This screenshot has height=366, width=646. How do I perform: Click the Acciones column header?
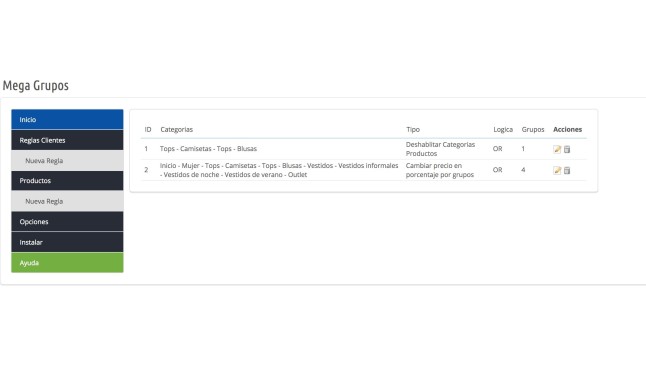[567, 129]
